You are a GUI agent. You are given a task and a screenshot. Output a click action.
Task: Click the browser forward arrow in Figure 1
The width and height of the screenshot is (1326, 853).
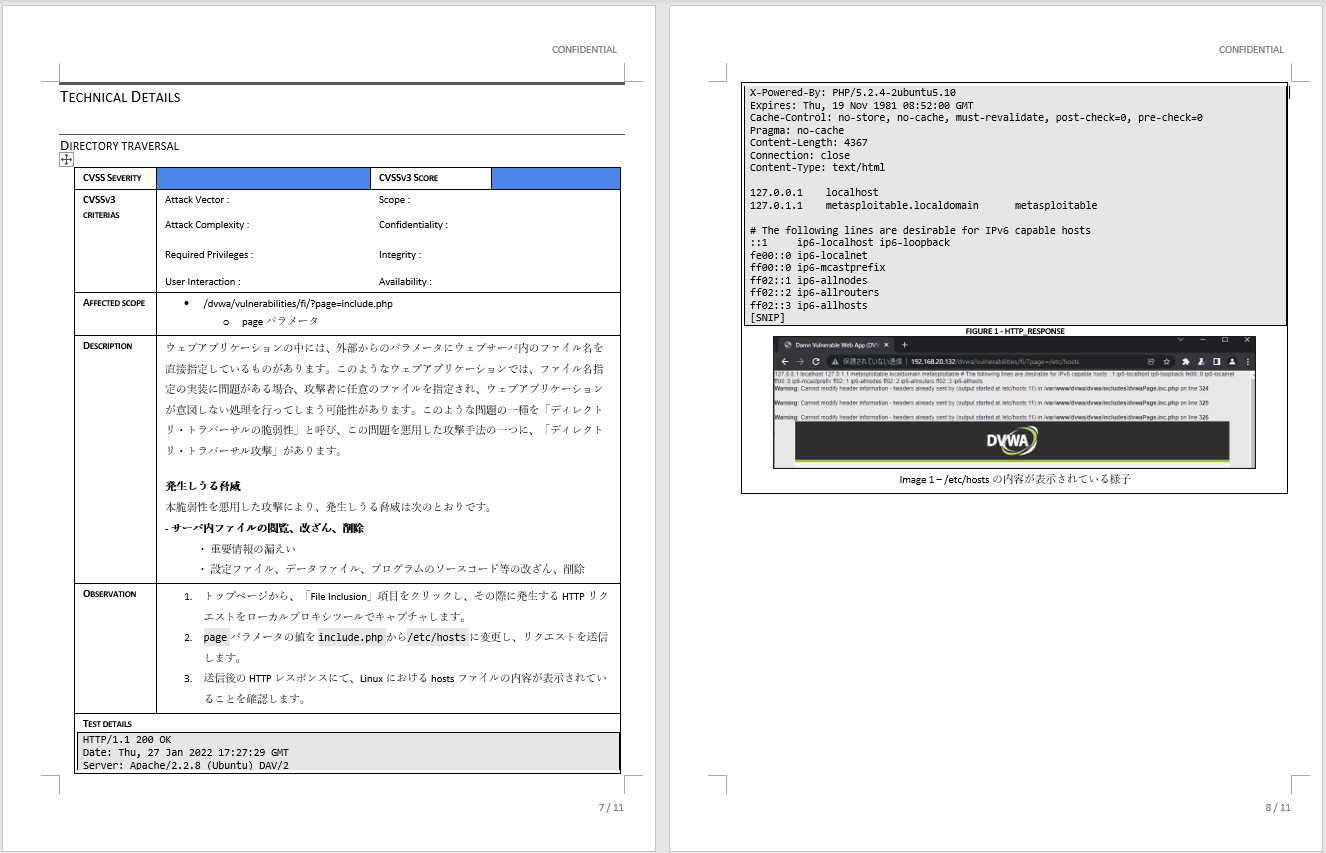(800, 361)
